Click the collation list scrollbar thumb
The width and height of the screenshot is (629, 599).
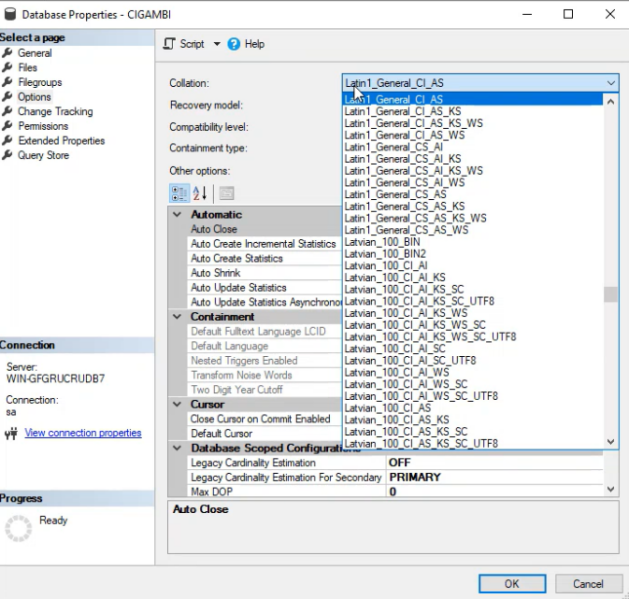(x=611, y=294)
